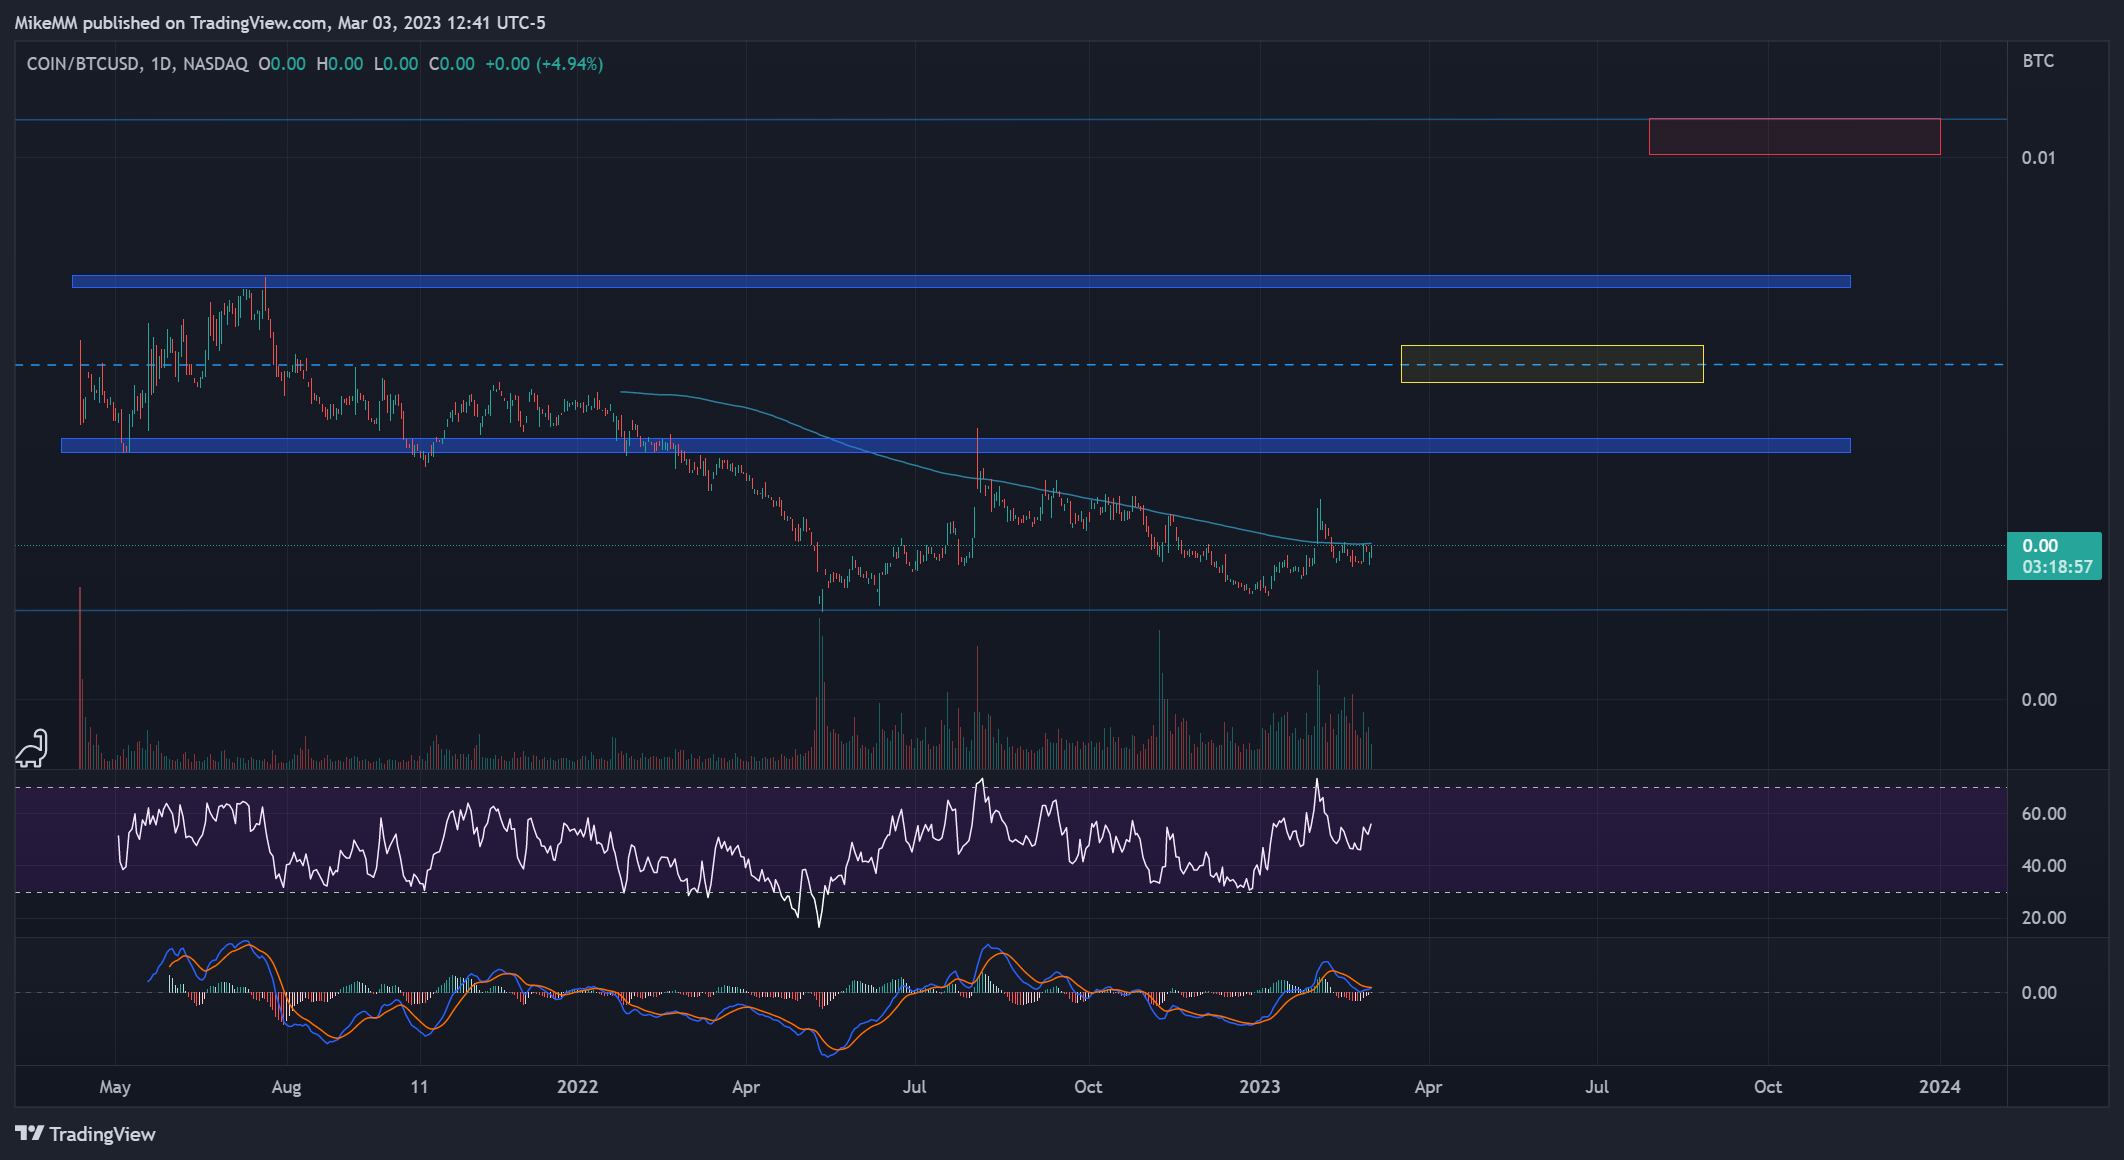Click the NASDAQ exchange label
The width and height of the screenshot is (2124, 1160).
click(x=216, y=64)
